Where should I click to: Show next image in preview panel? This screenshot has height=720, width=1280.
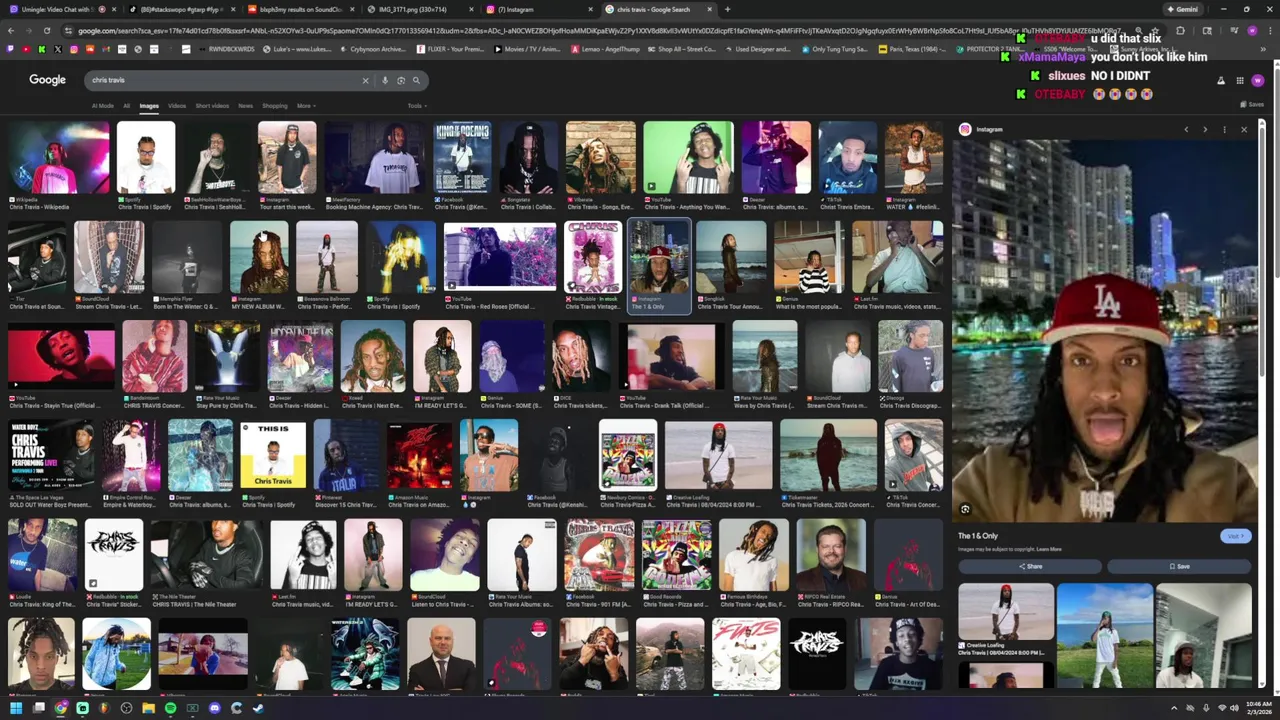coord(1205,129)
